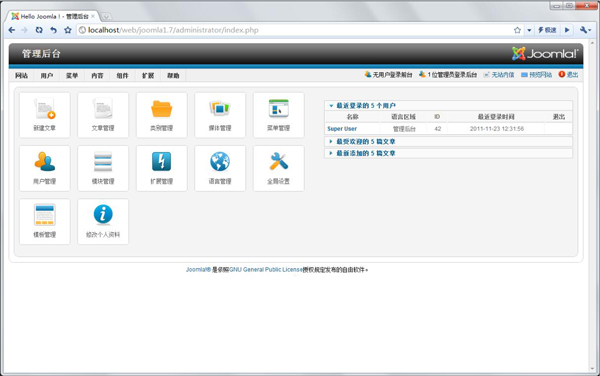Close the Hello Joomla! tab
Image resolution: width=600 pixels, height=376 pixels.
click(93, 16)
